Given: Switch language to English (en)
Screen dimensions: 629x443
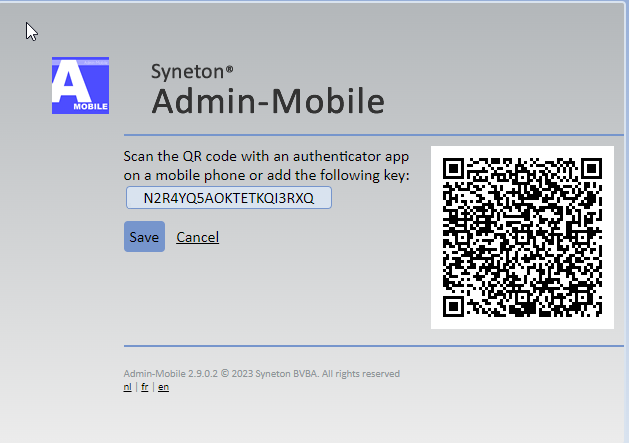Looking at the screenshot, I should point(163,387).
